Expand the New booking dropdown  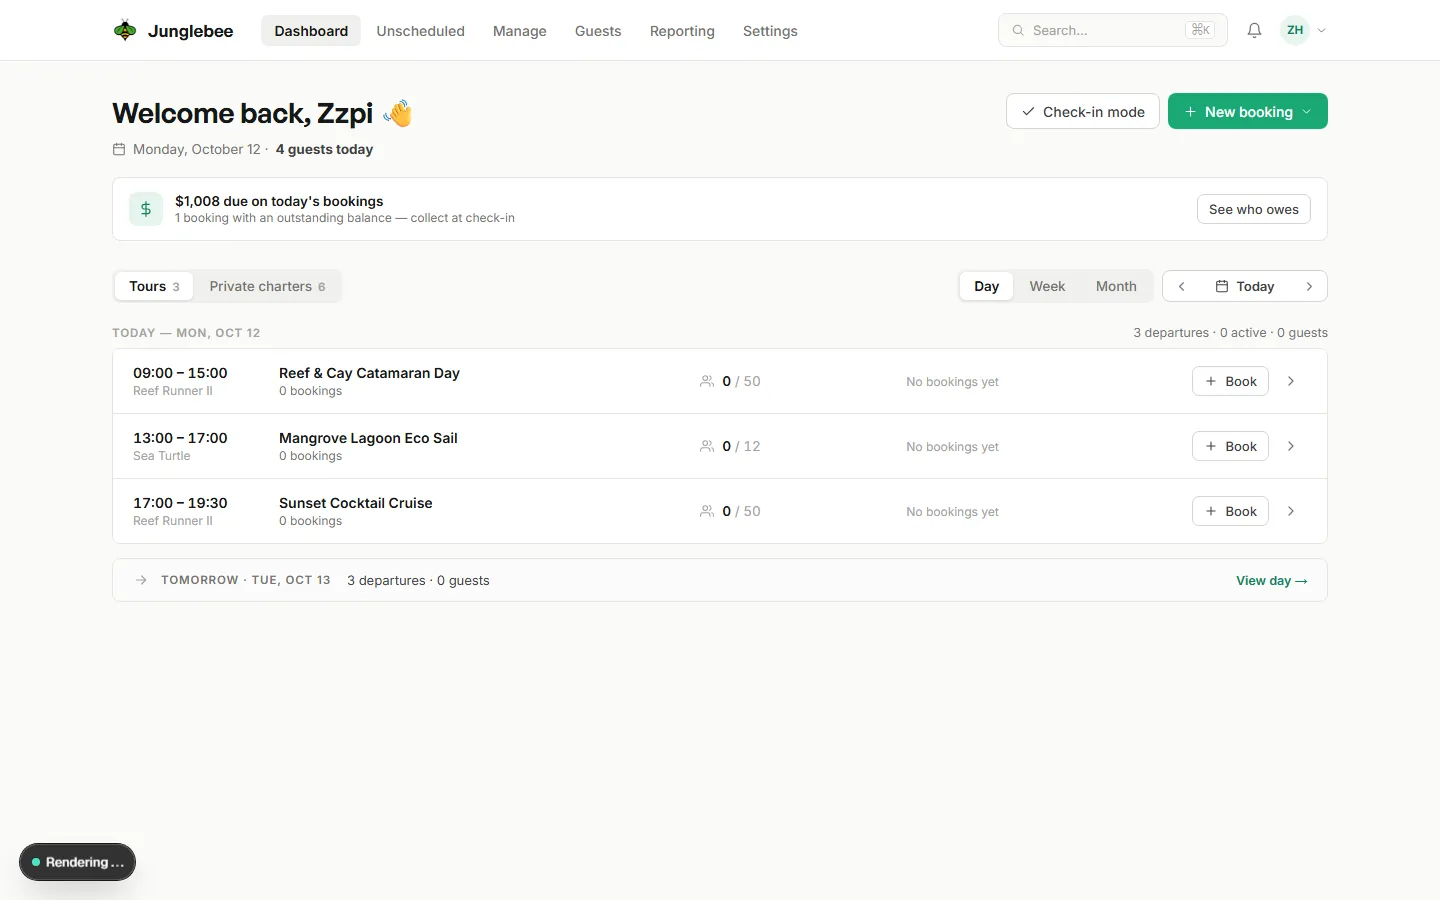[1248, 111]
